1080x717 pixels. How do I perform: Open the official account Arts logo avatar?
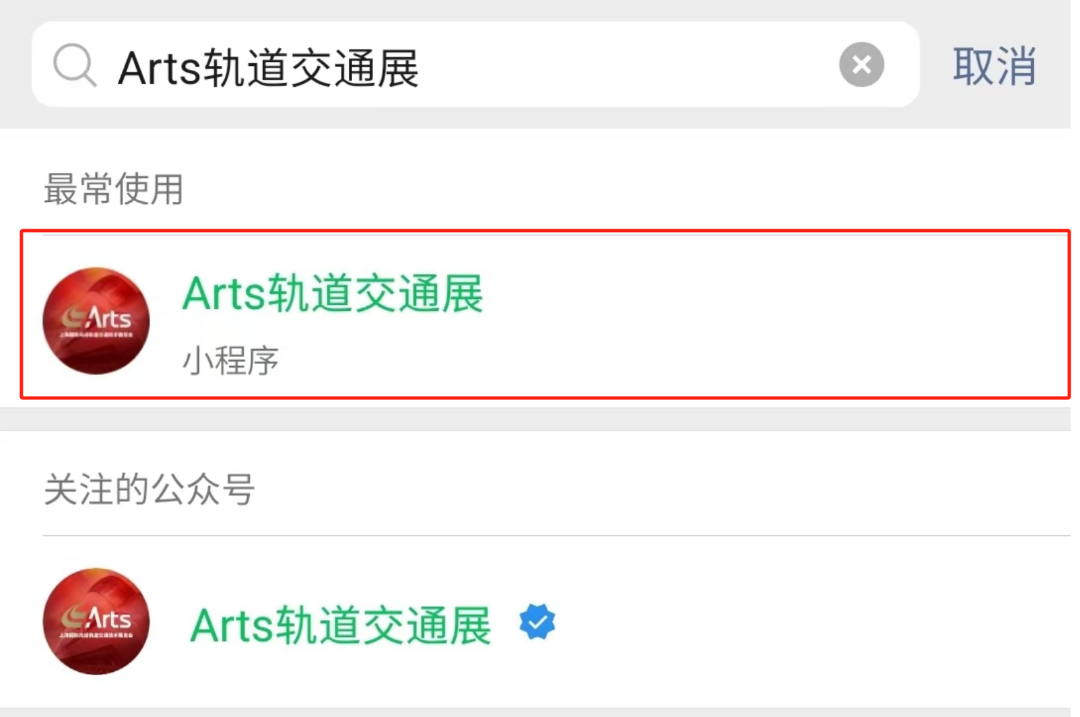[x=96, y=621]
